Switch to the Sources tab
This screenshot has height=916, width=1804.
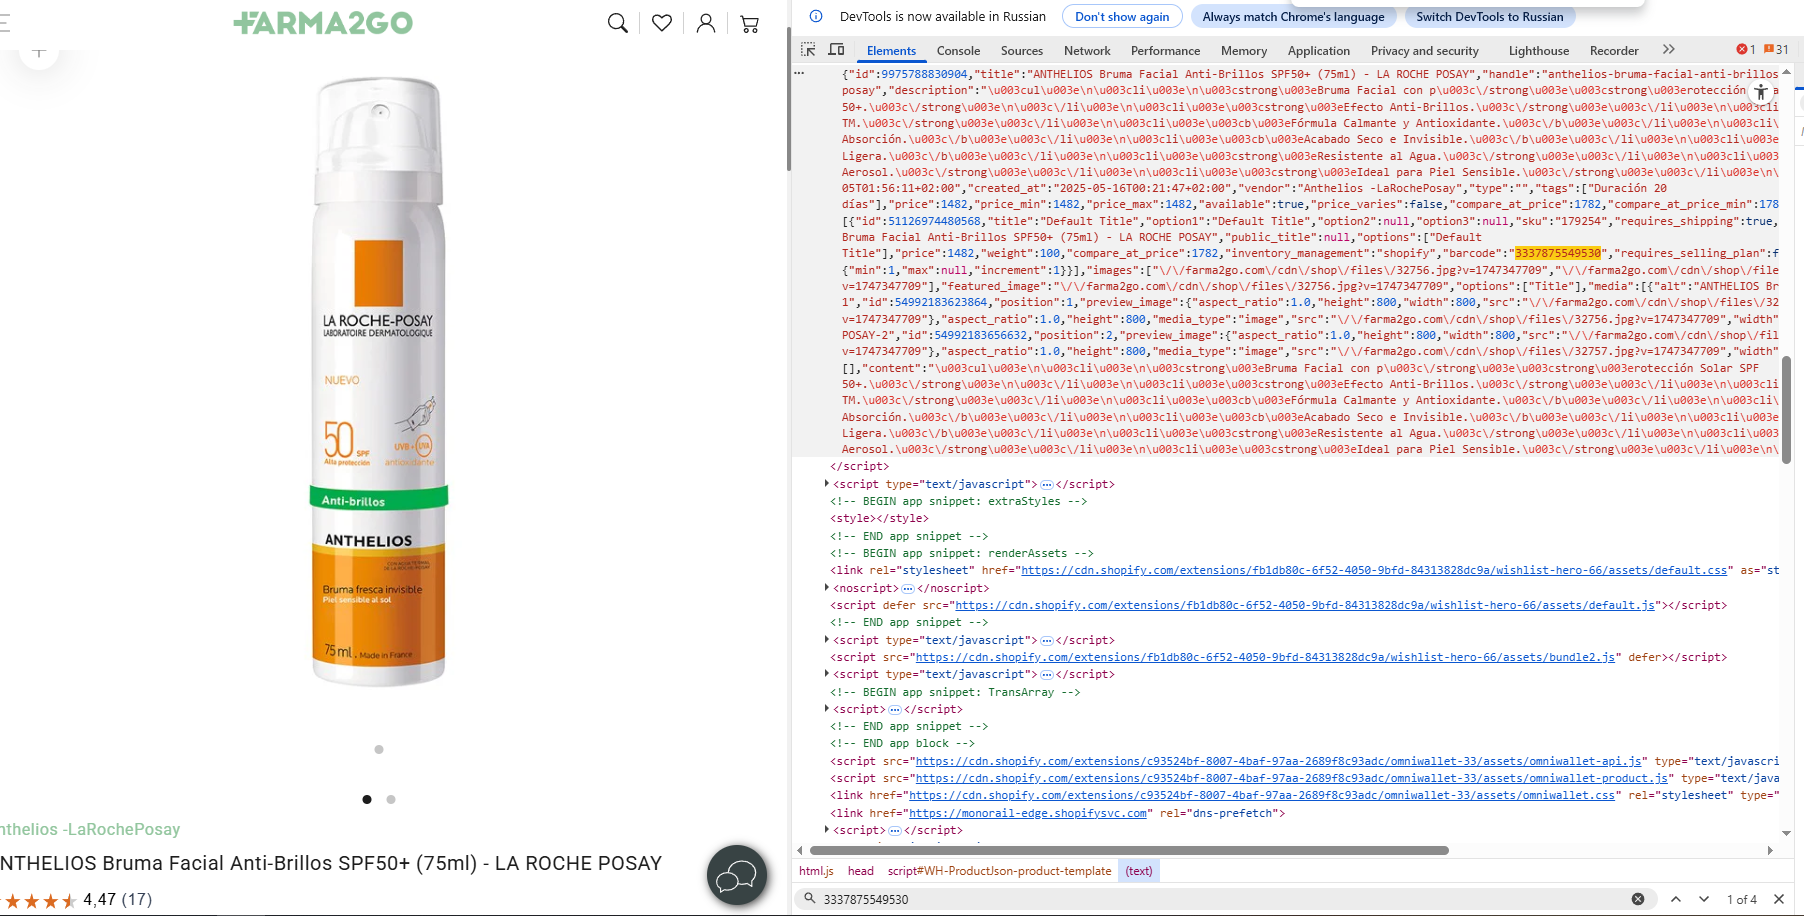click(x=1022, y=51)
